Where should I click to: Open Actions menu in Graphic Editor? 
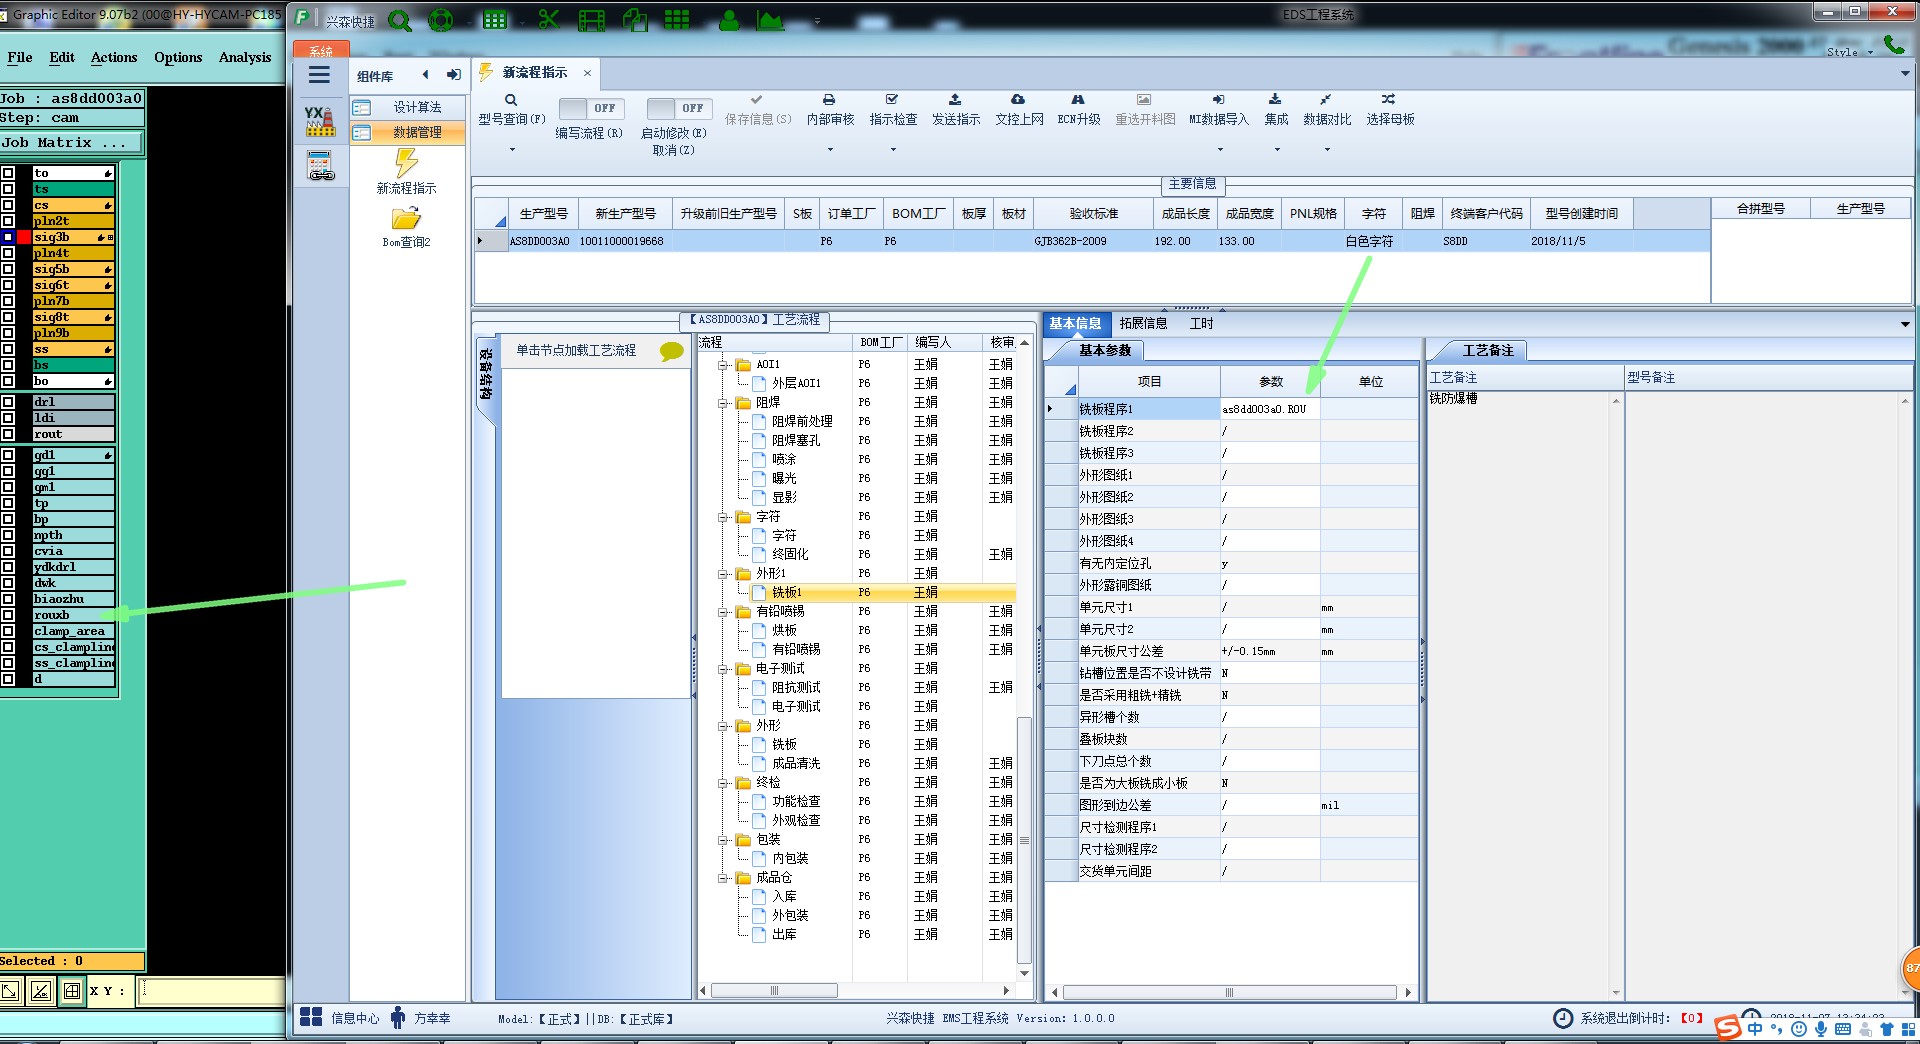point(114,57)
